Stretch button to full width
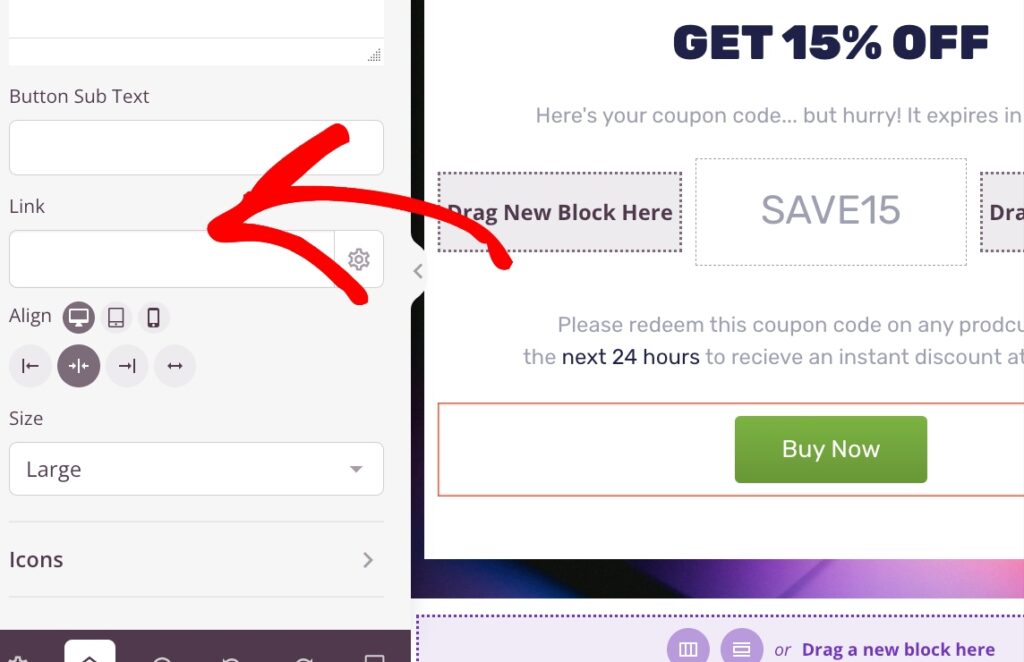Image resolution: width=1024 pixels, height=662 pixels. pos(175,366)
